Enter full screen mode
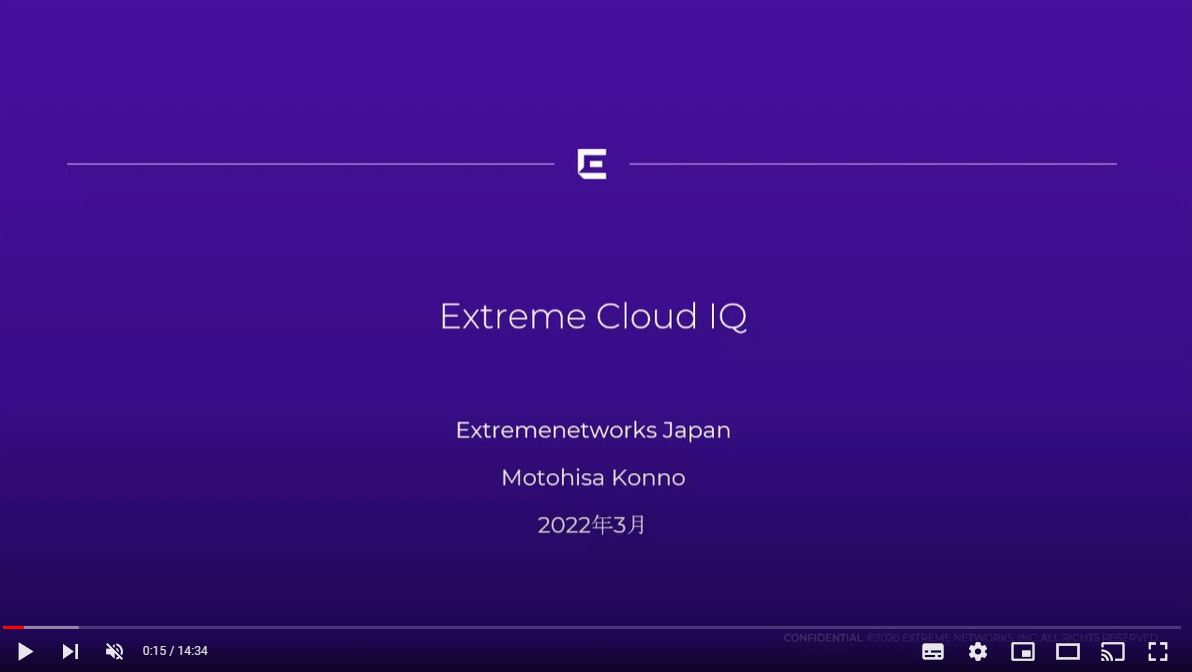This screenshot has height=672, width=1192. click(1158, 651)
